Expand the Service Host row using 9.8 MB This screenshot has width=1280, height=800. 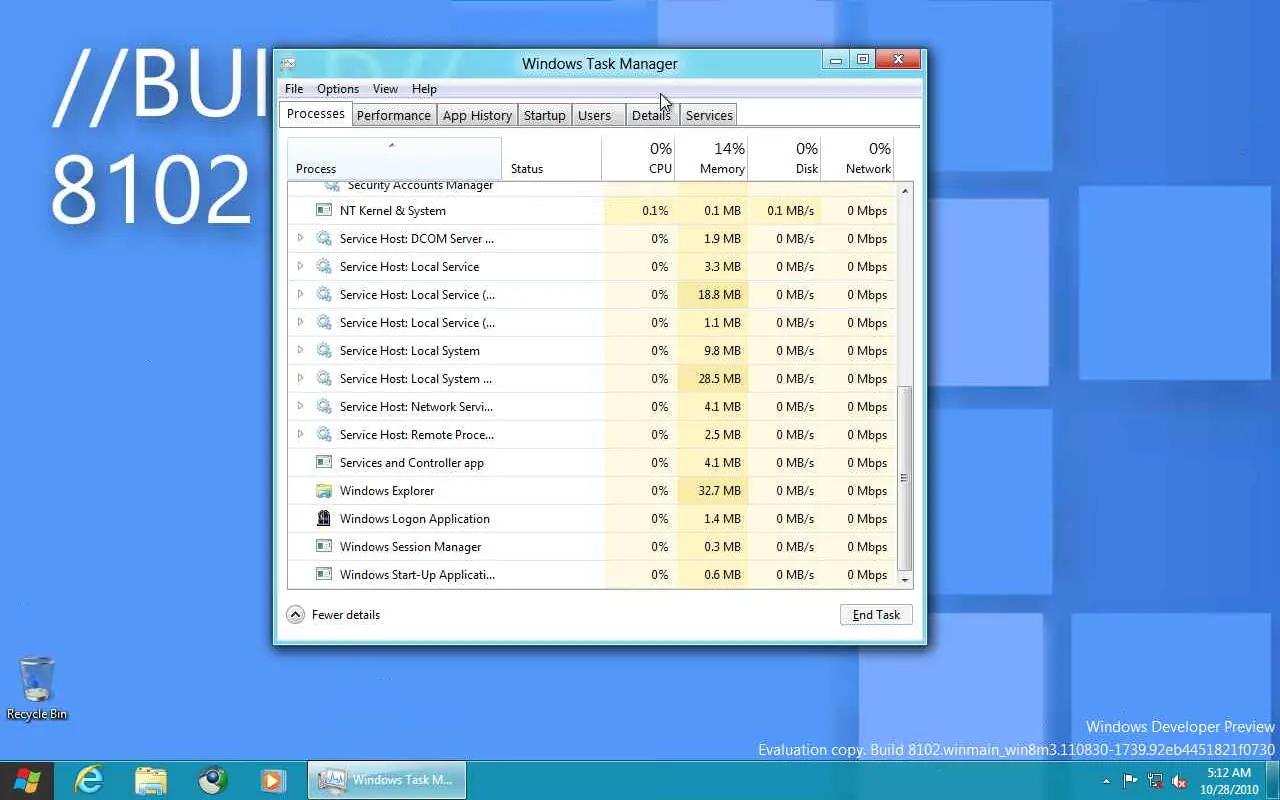click(300, 350)
